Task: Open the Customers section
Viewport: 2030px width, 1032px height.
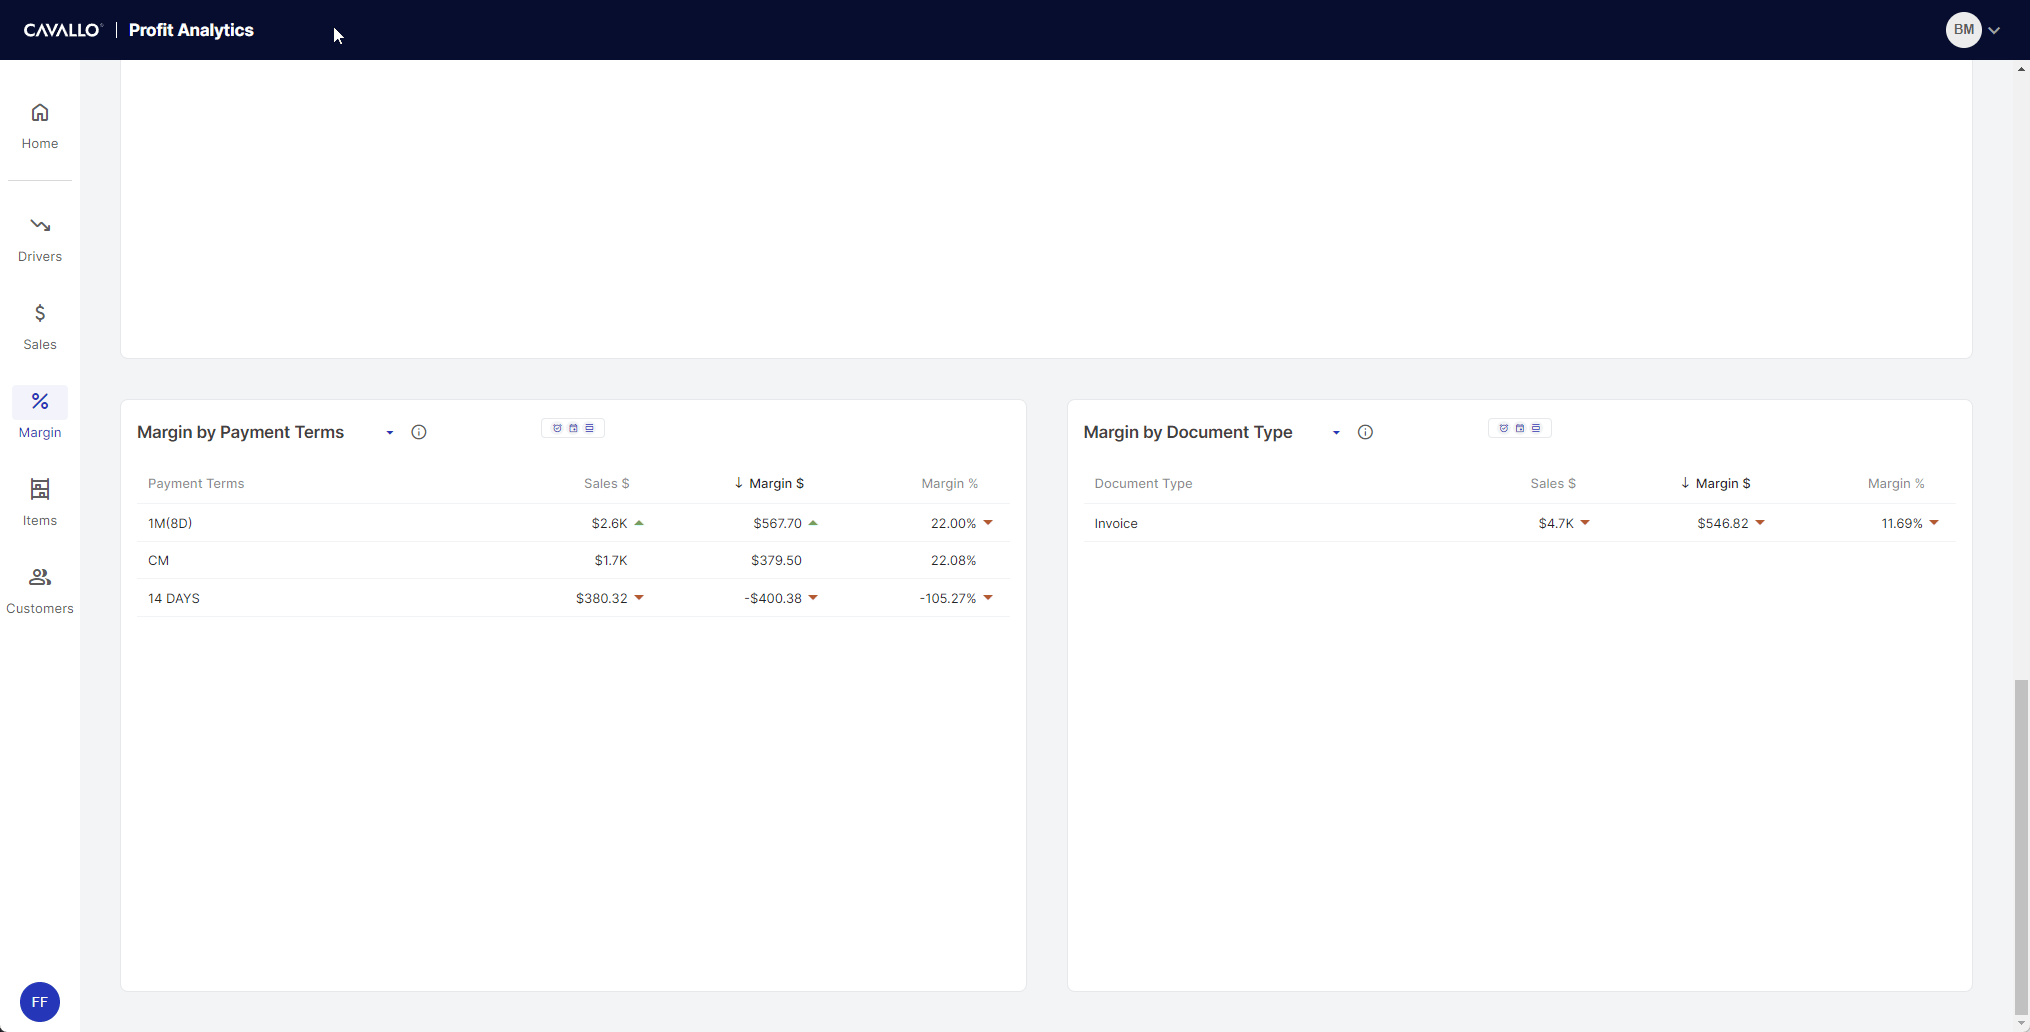Action: pos(40,590)
